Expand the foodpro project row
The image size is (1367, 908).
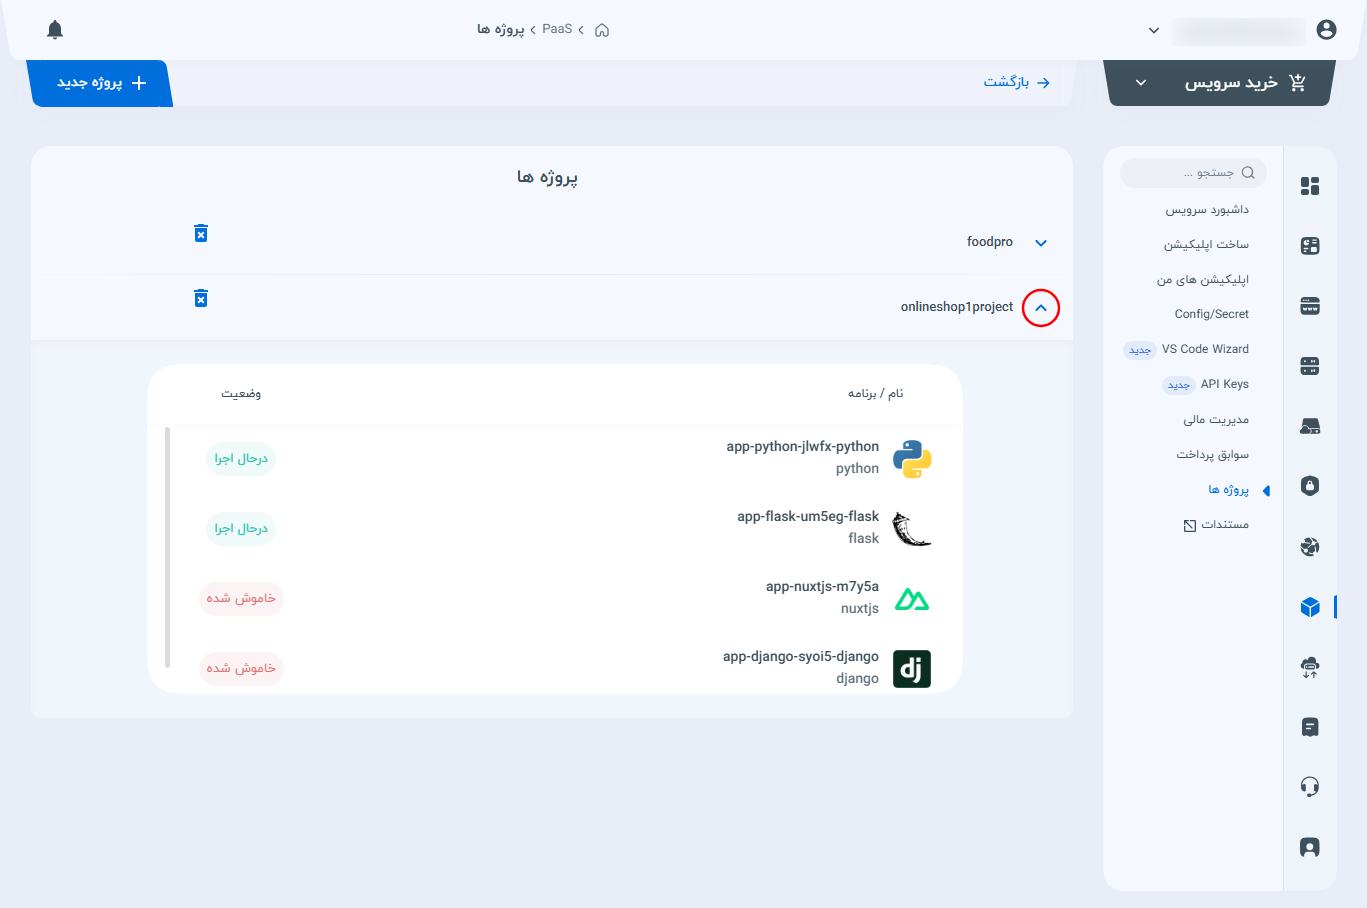coord(1041,243)
